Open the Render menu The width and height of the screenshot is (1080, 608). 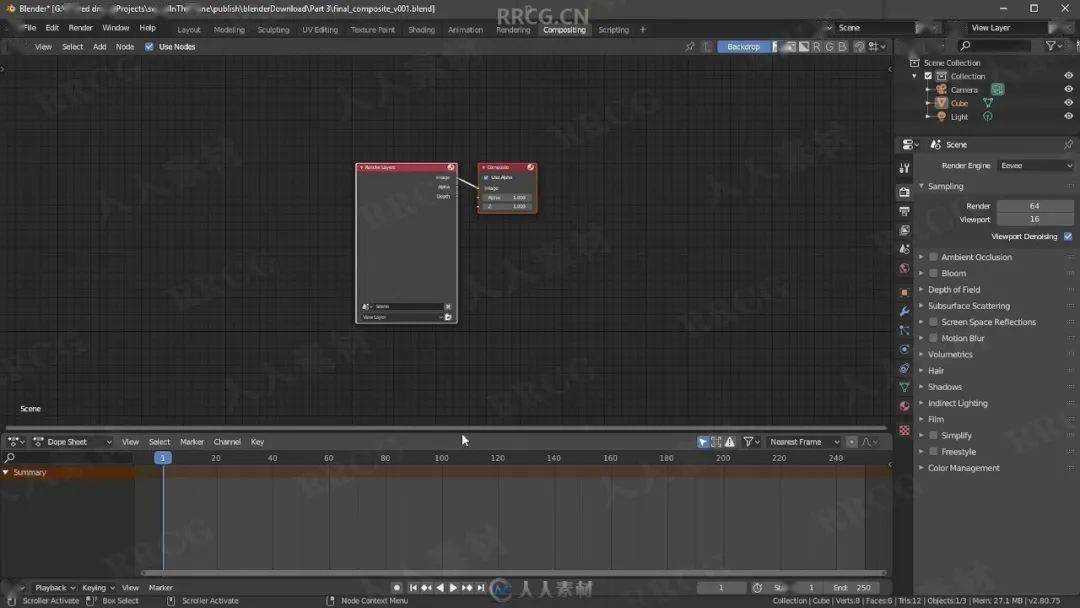[x=81, y=28]
